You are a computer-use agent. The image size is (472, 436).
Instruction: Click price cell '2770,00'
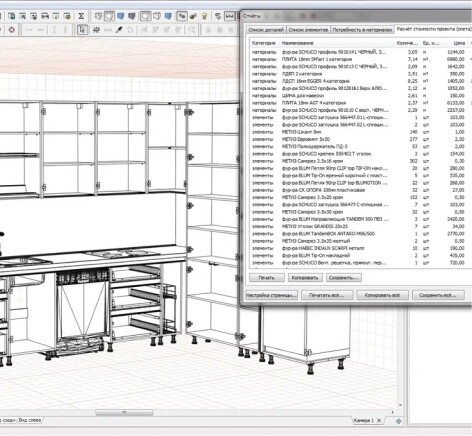(x=456, y=234)
